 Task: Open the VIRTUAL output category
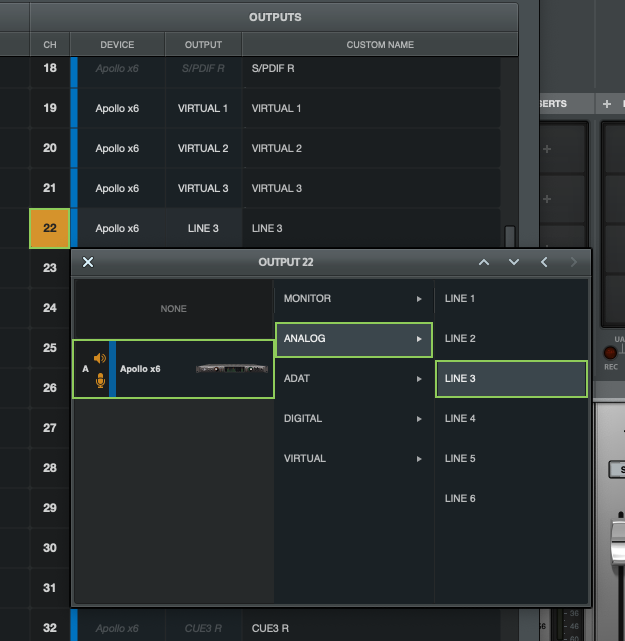pos(352,459)
